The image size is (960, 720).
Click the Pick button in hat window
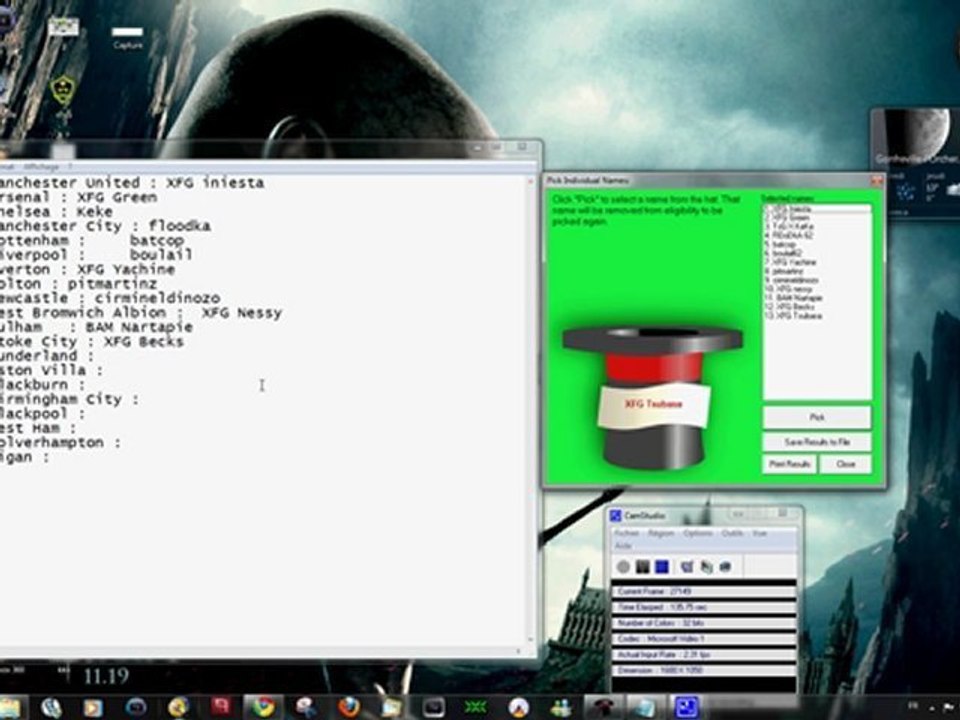point(817,418)
